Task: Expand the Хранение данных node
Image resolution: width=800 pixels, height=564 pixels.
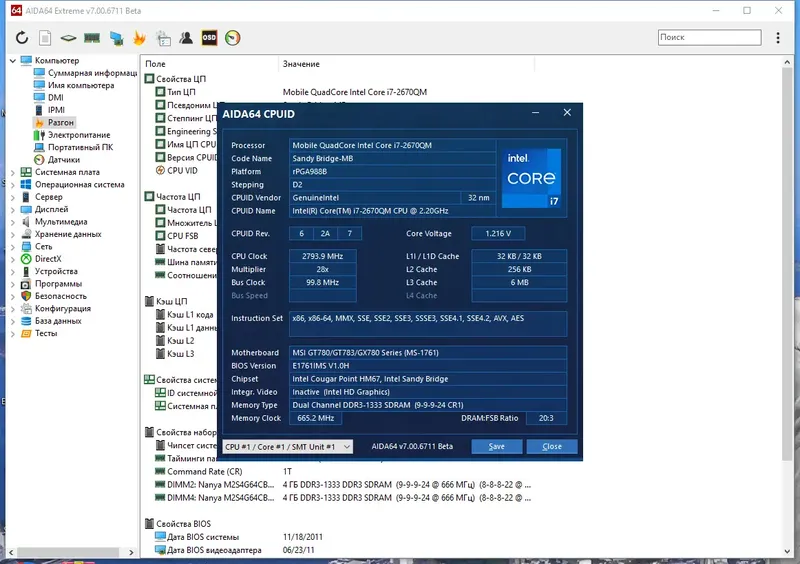Action: coord(13,234)
